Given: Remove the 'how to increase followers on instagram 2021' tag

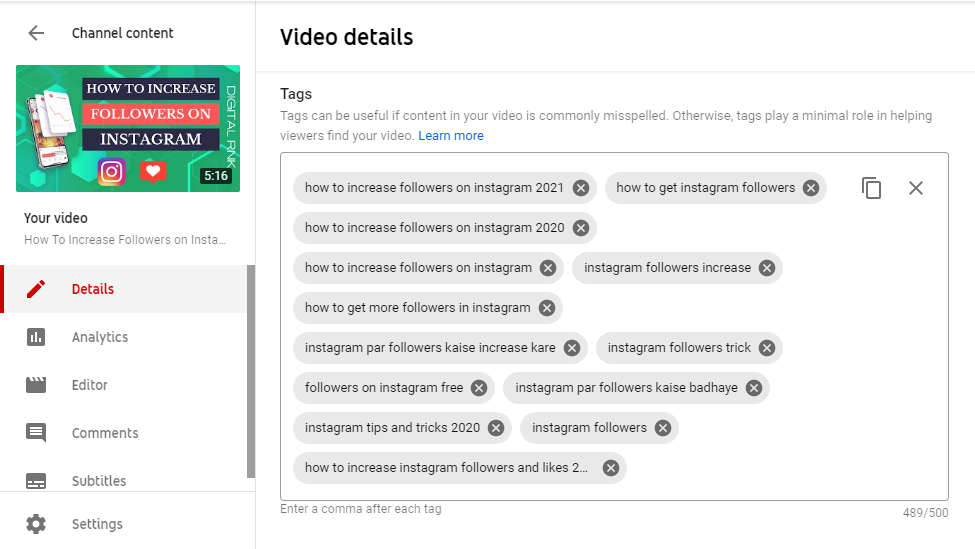Looking at the screenshot, I should pos(581,188).
